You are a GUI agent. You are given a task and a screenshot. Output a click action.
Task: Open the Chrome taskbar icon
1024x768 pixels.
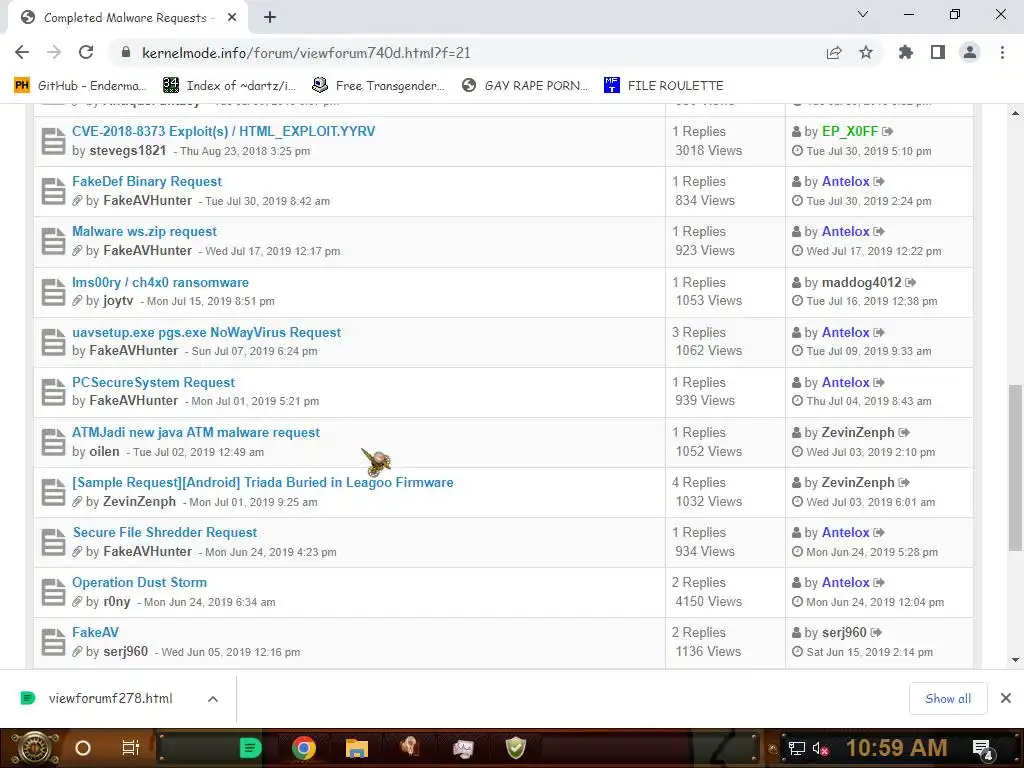point(304,748)
